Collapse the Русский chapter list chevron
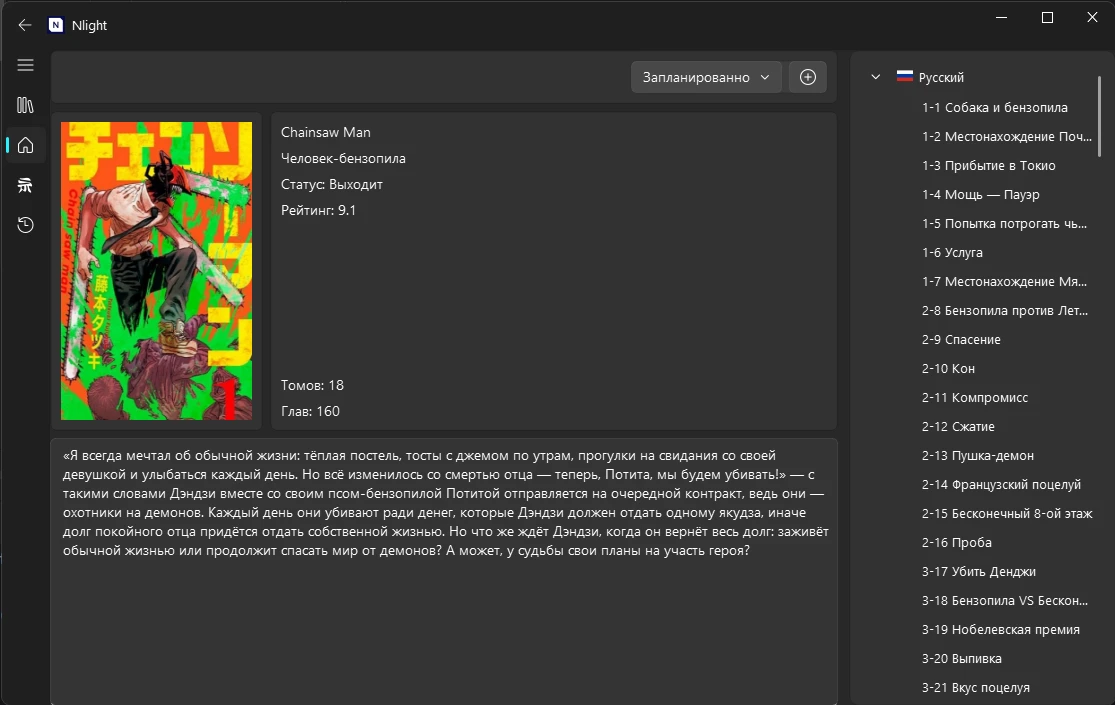 [876, 77]
